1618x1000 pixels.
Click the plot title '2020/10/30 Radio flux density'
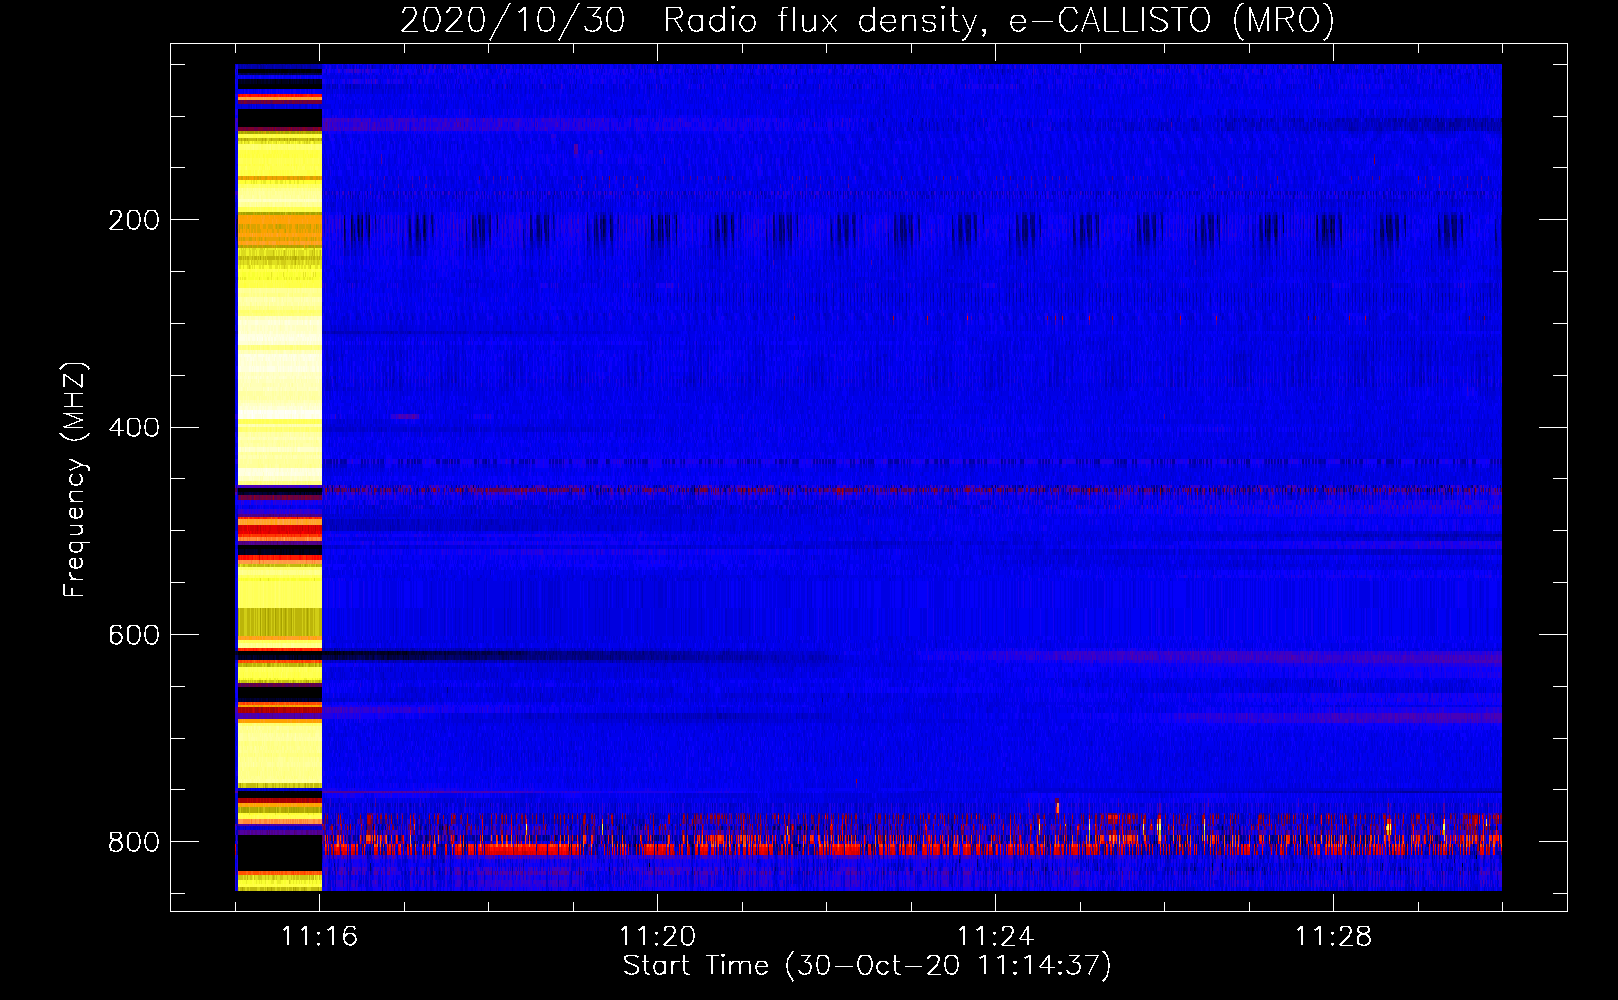867,20
